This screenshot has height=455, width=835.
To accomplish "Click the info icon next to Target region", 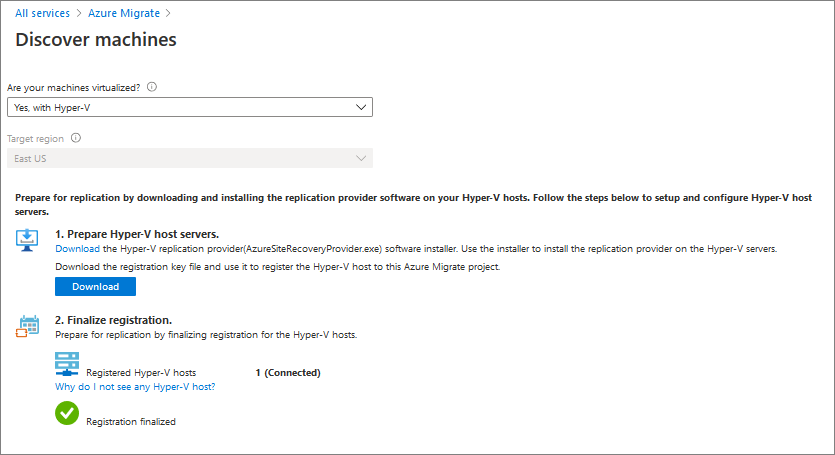I will [76, 138].
